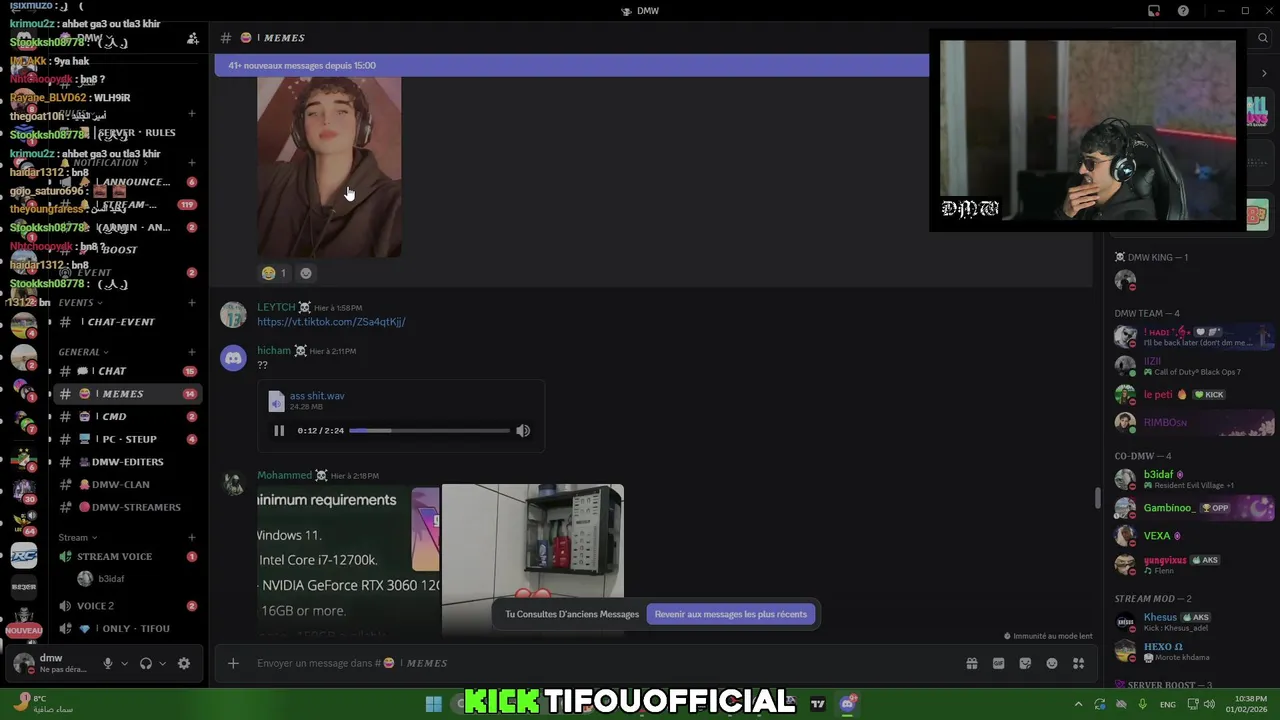1280x720 pixels.
Task: Open the ass shit.wav file name link
Action: click(x=317, y=396)
